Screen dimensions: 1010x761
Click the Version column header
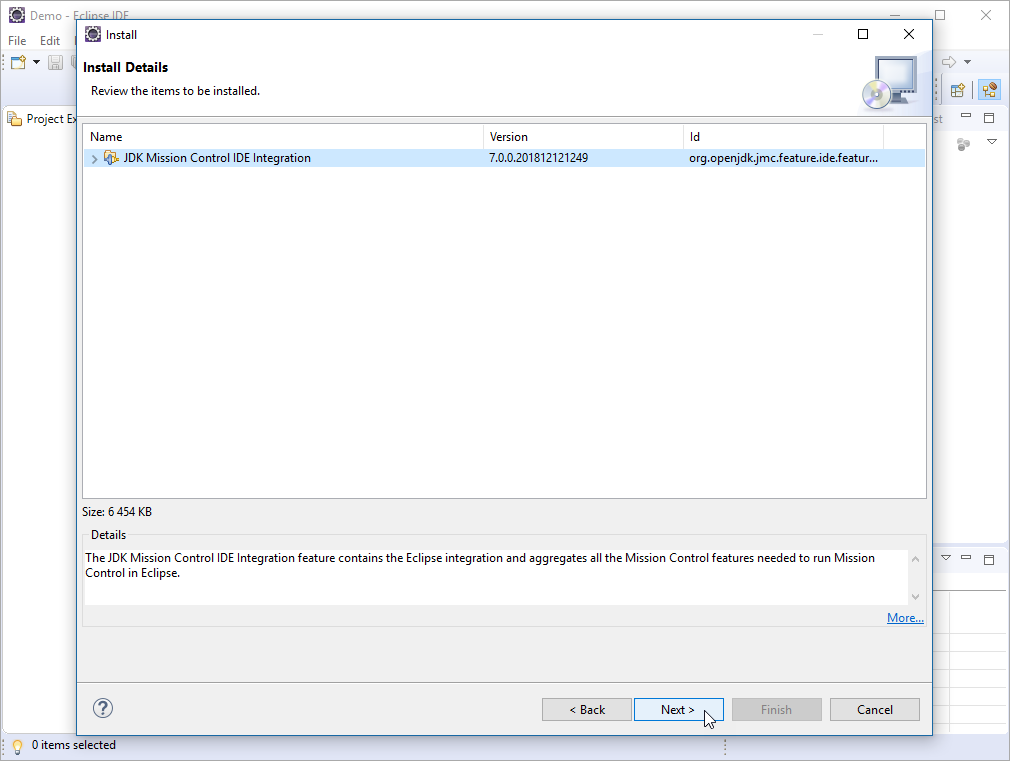(508, 137)
